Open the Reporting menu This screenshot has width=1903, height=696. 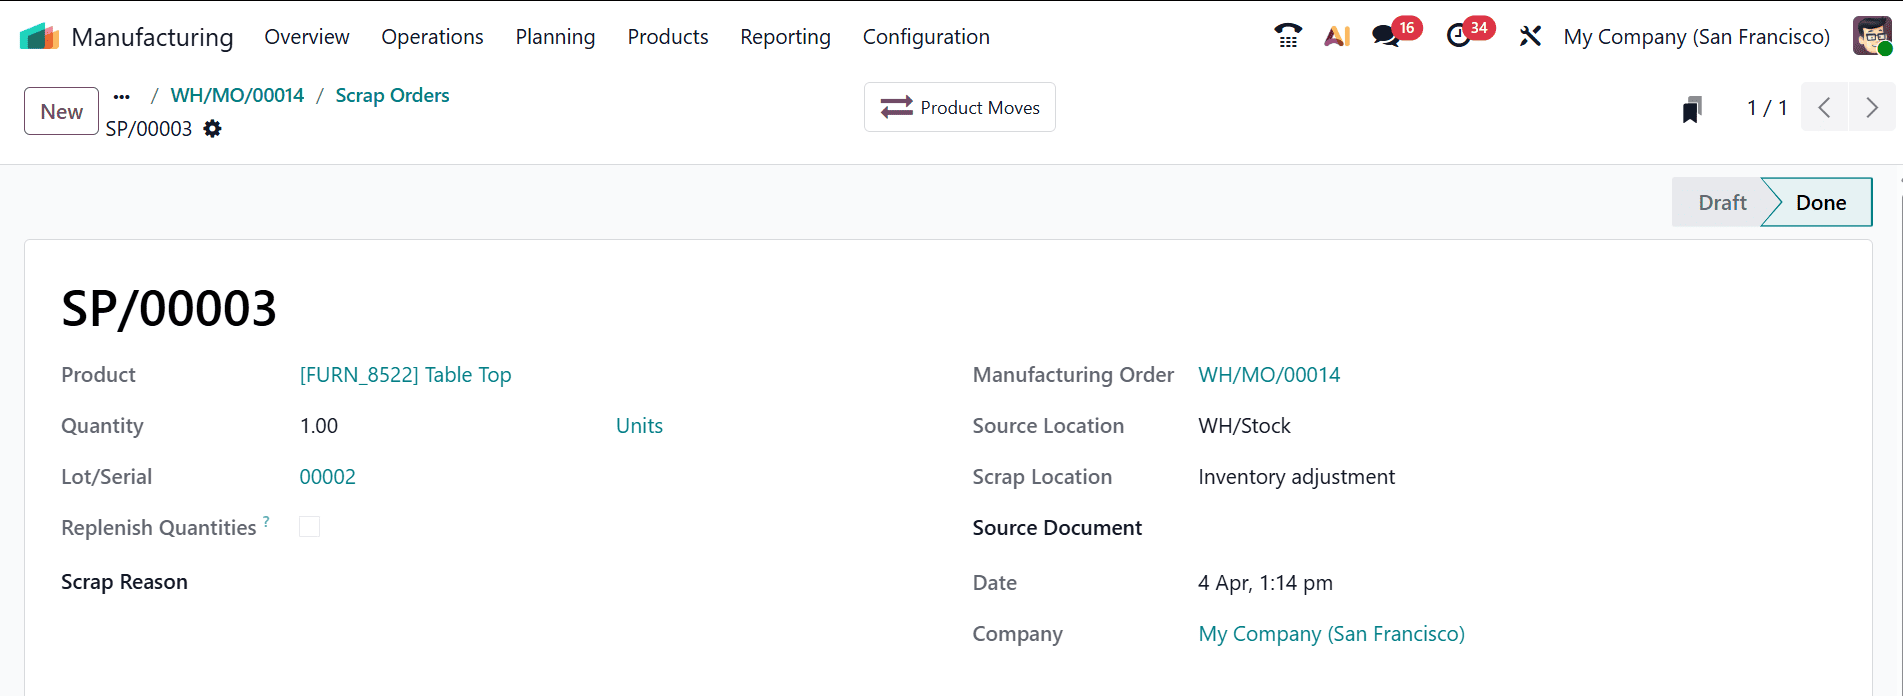[785, 37]
